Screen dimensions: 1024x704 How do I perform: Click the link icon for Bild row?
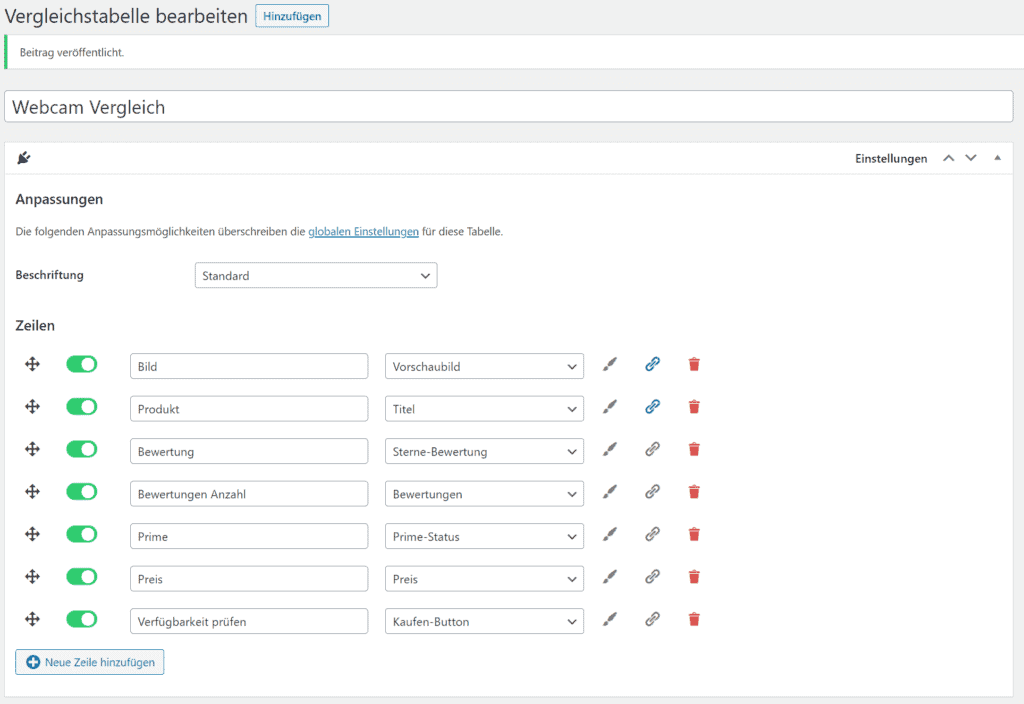(652, 364)
